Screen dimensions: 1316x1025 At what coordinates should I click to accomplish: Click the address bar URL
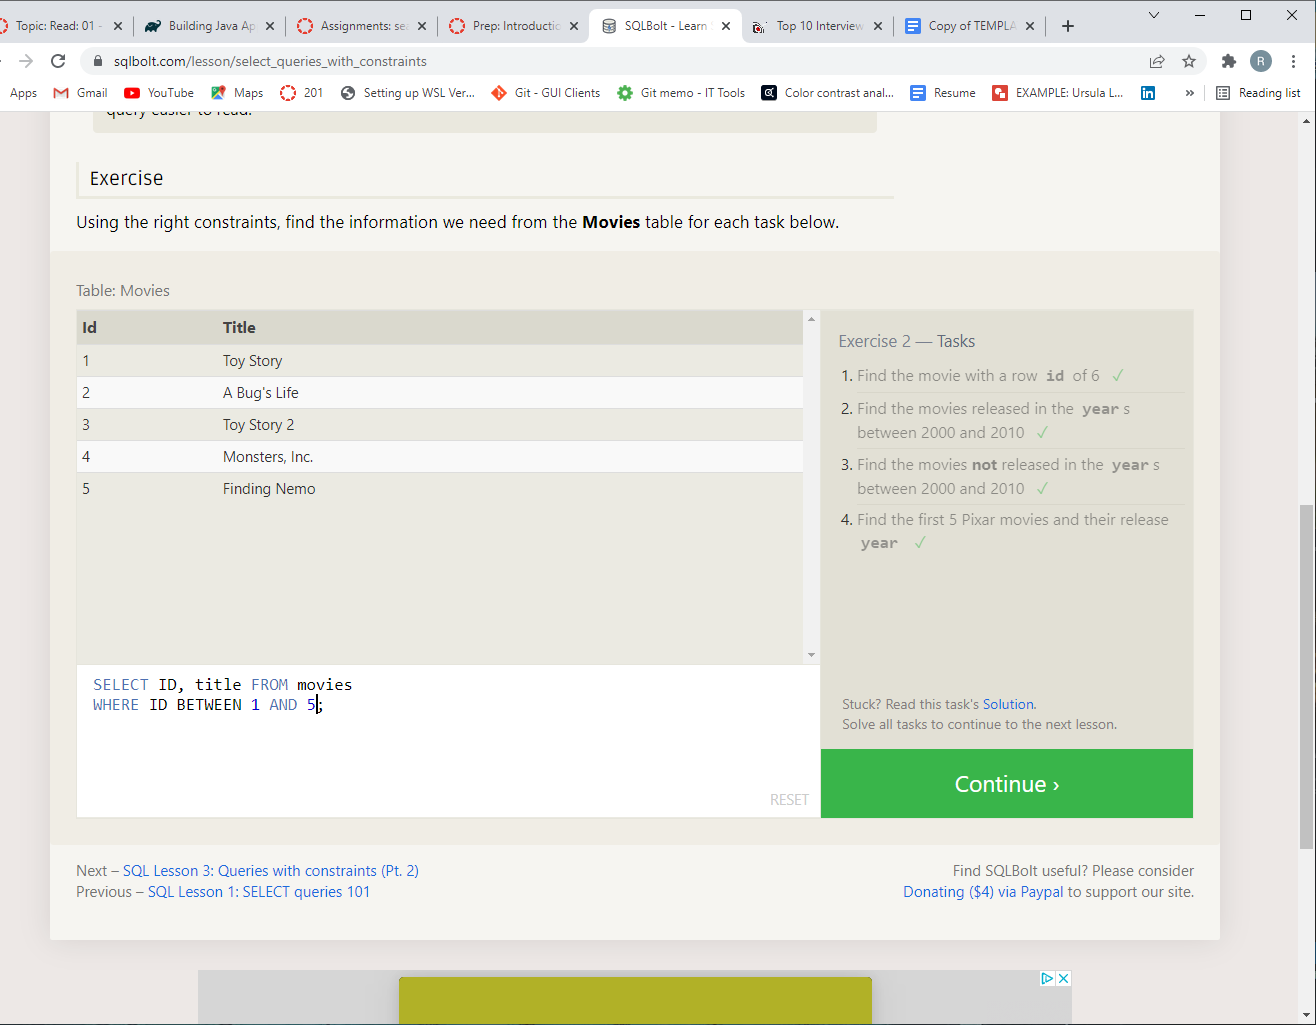point(270,61)
